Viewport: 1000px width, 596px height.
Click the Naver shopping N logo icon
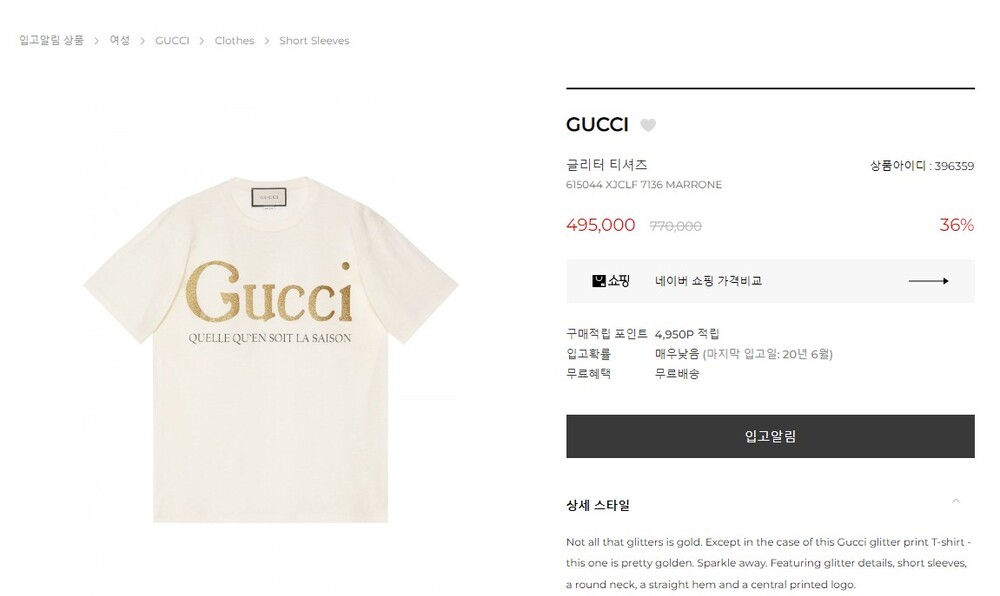(599, 280)
